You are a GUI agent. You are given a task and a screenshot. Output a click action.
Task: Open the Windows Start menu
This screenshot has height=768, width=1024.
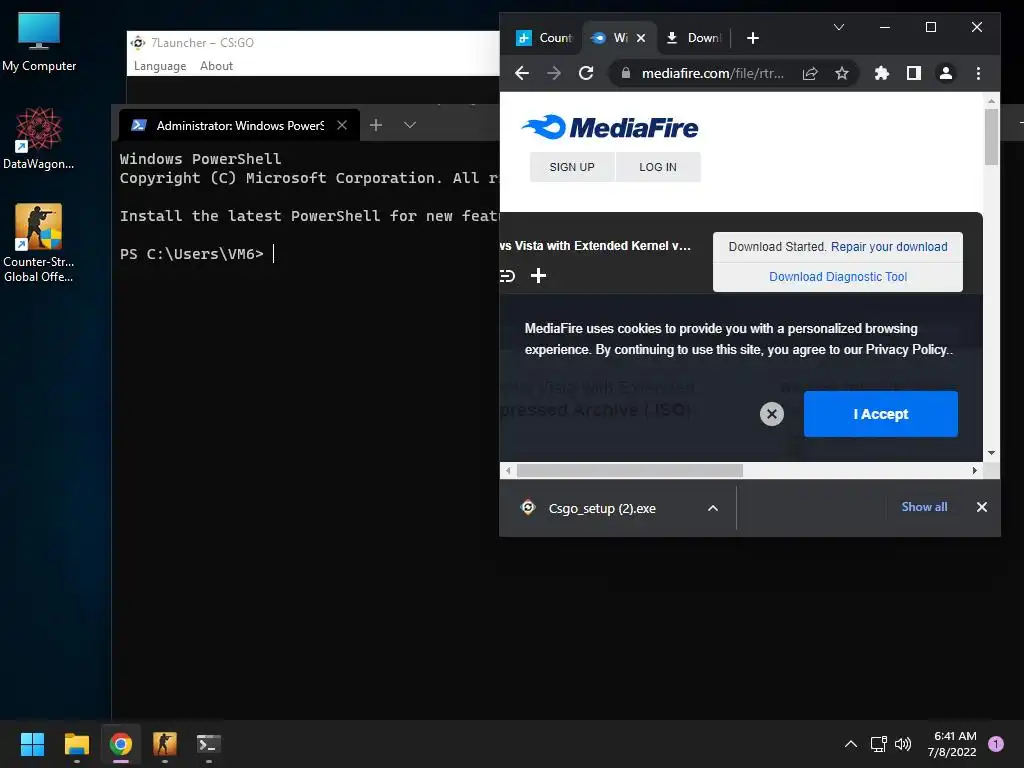[x=32, y=744]
